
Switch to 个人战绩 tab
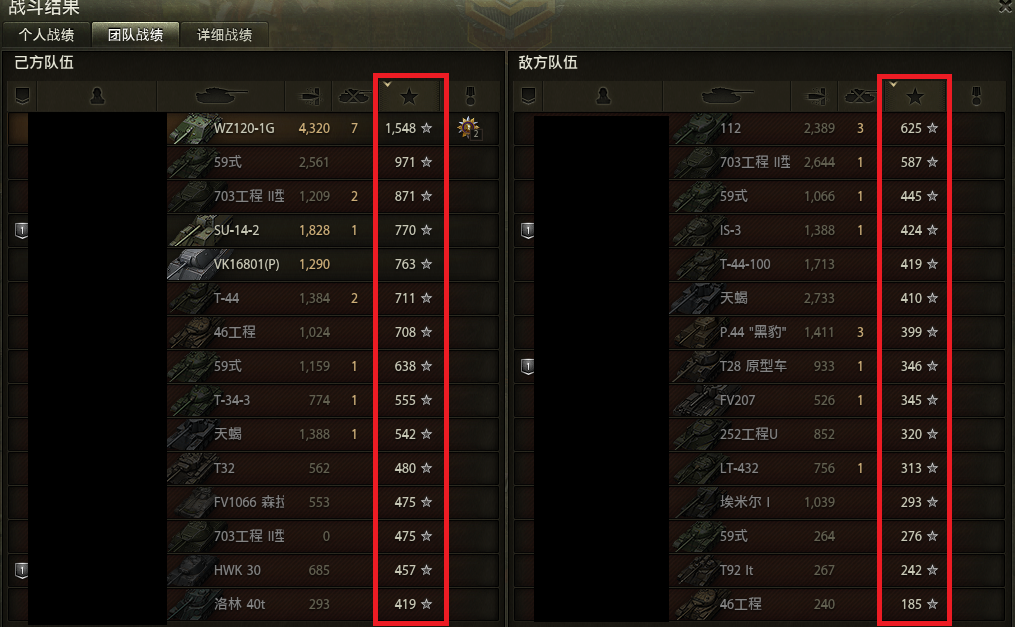[x=46, y=35]
